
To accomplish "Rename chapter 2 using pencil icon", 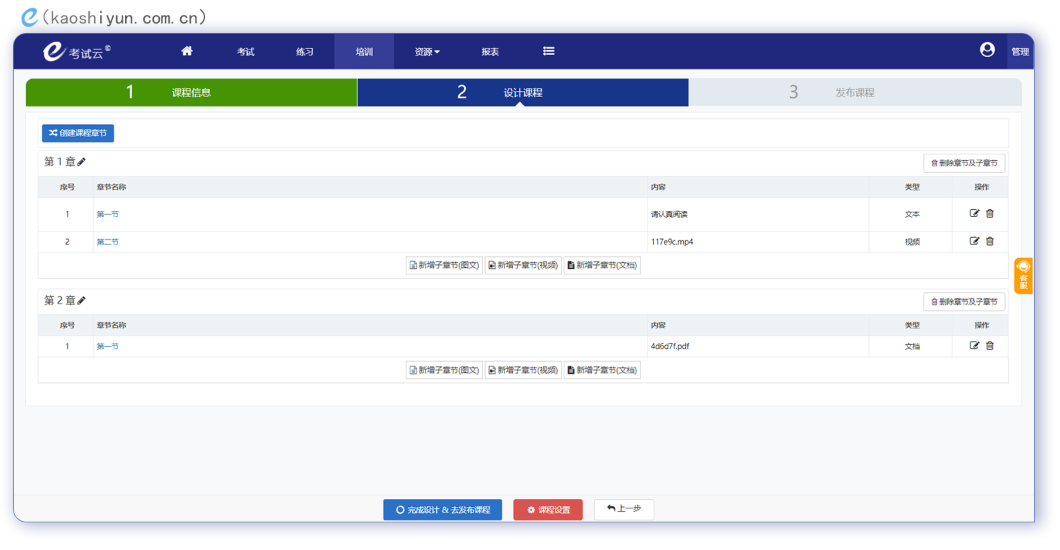I will point(82,301).
